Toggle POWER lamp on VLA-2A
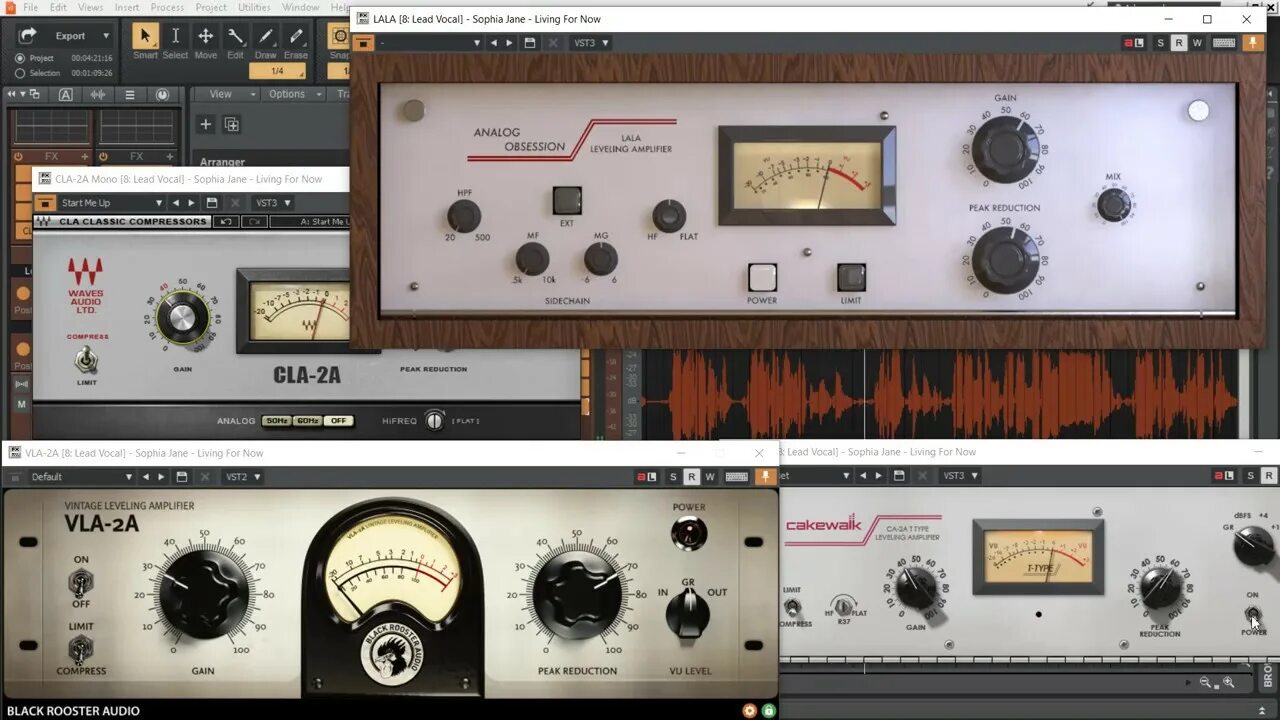Image resolution: width=1280 pixels, height=720 pixels. click(688, 534)
